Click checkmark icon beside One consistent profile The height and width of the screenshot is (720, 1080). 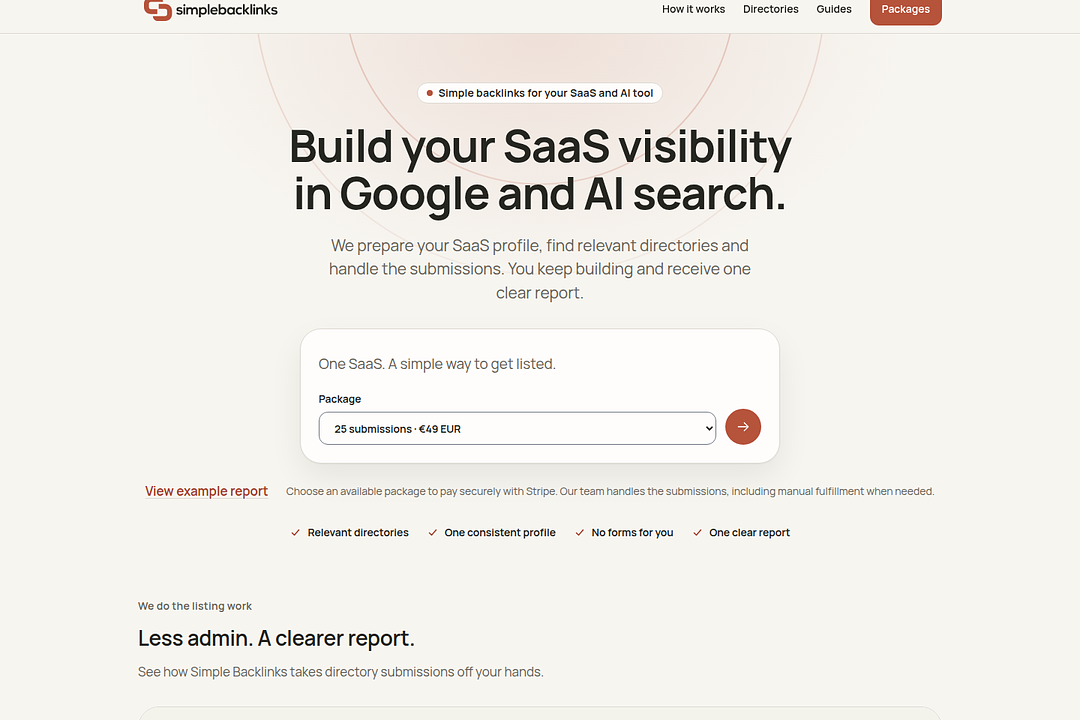pos(433,533)
